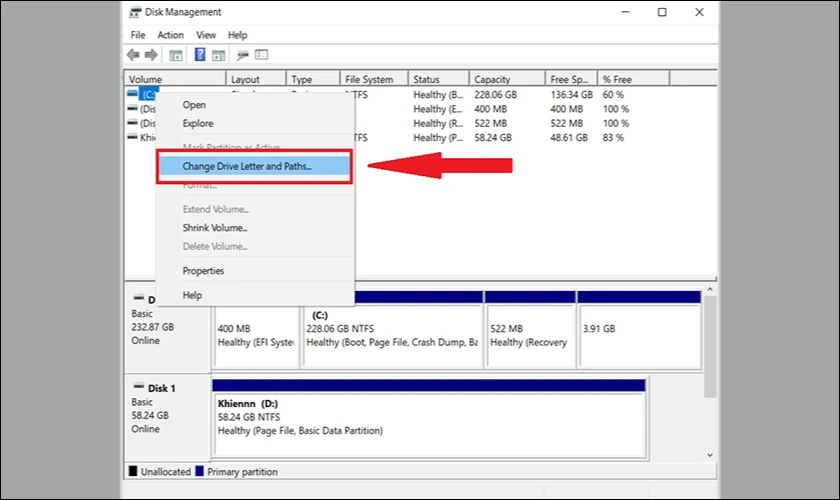The width and height of the screenshot is (840, 500).
Task: Select the 3.91 GB partition block
Action: 640,330
